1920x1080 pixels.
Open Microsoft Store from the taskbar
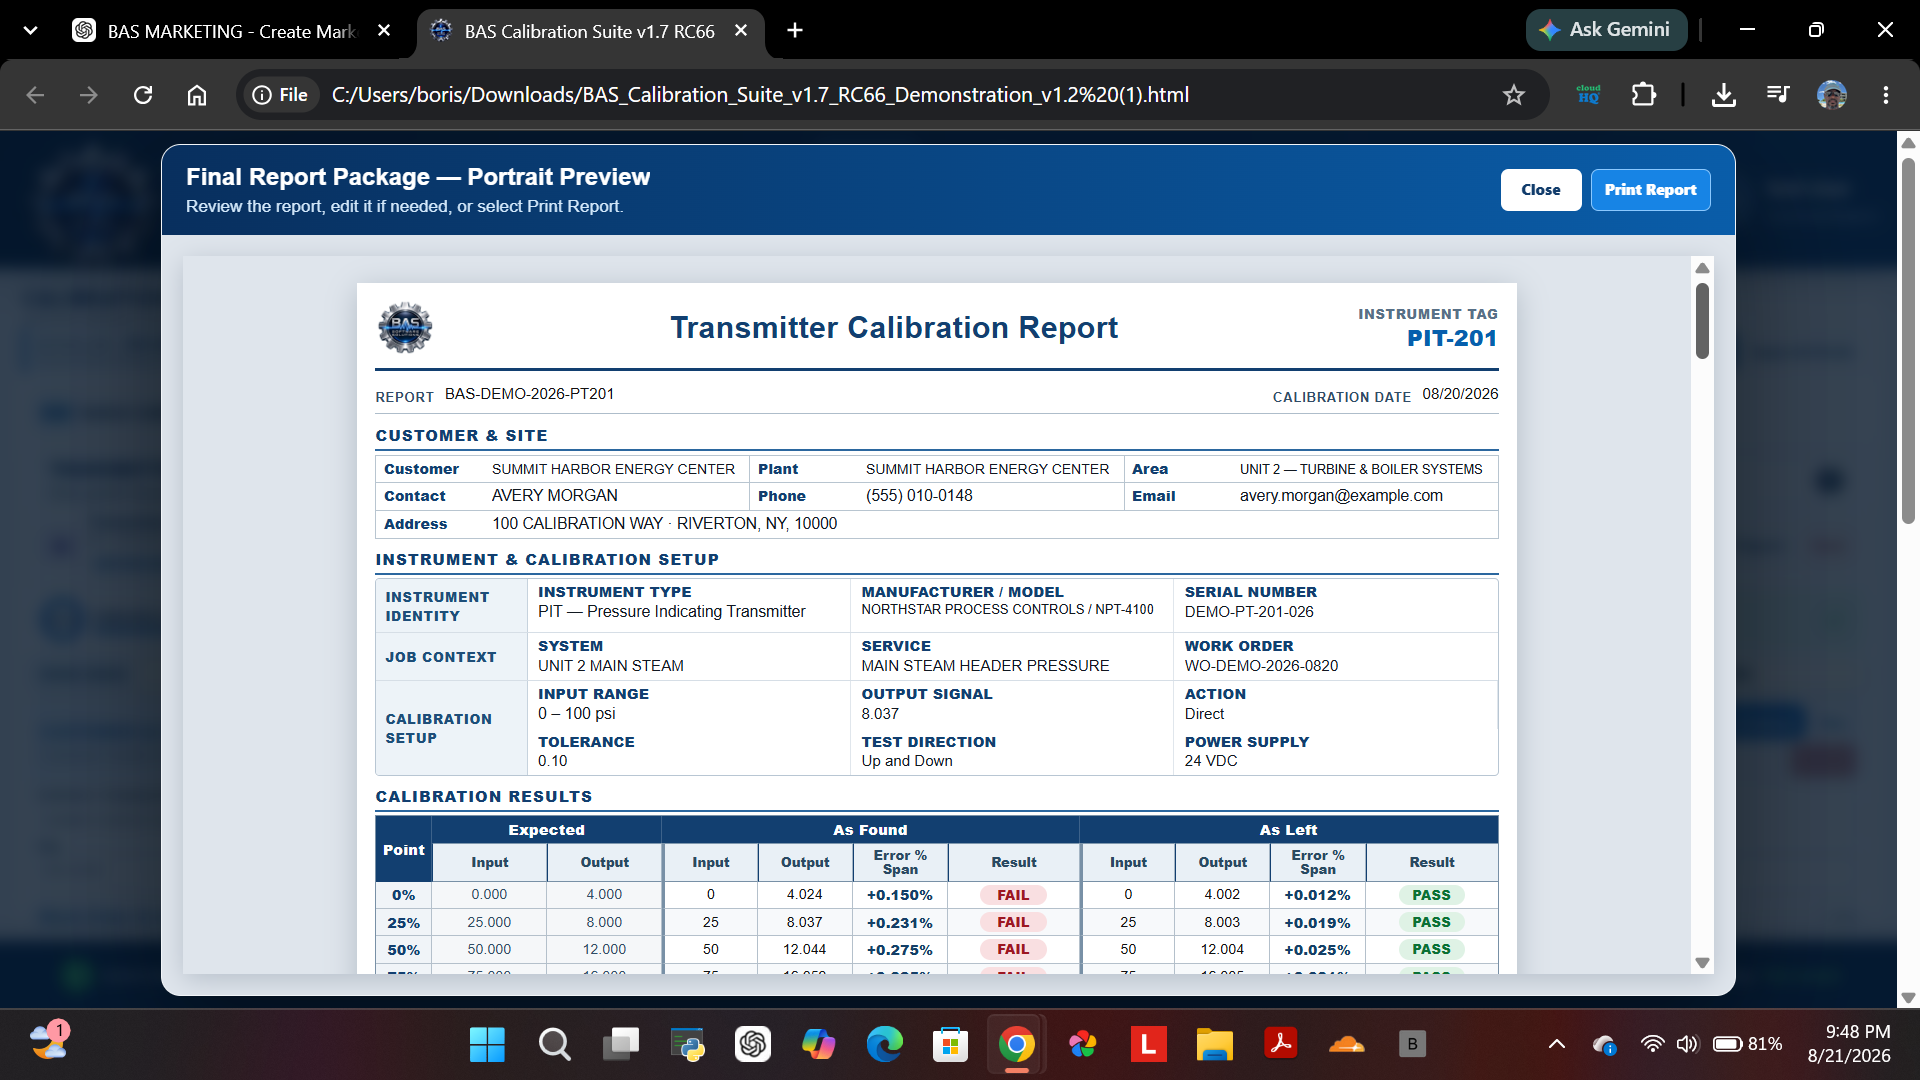pos(951,1045)
